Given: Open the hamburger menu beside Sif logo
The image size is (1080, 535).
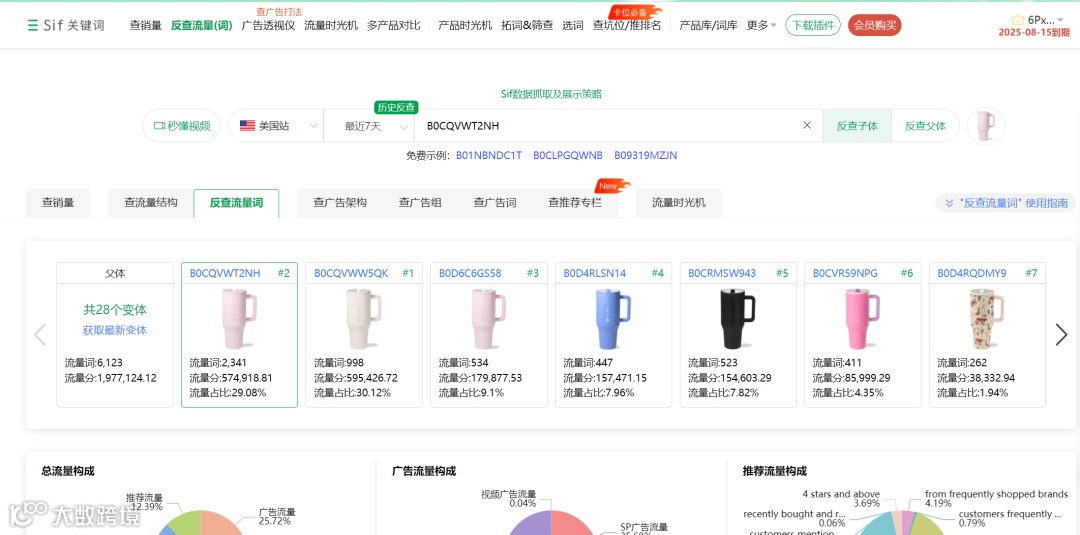Looking at the screenshot, I should click(x=32, y=25).
